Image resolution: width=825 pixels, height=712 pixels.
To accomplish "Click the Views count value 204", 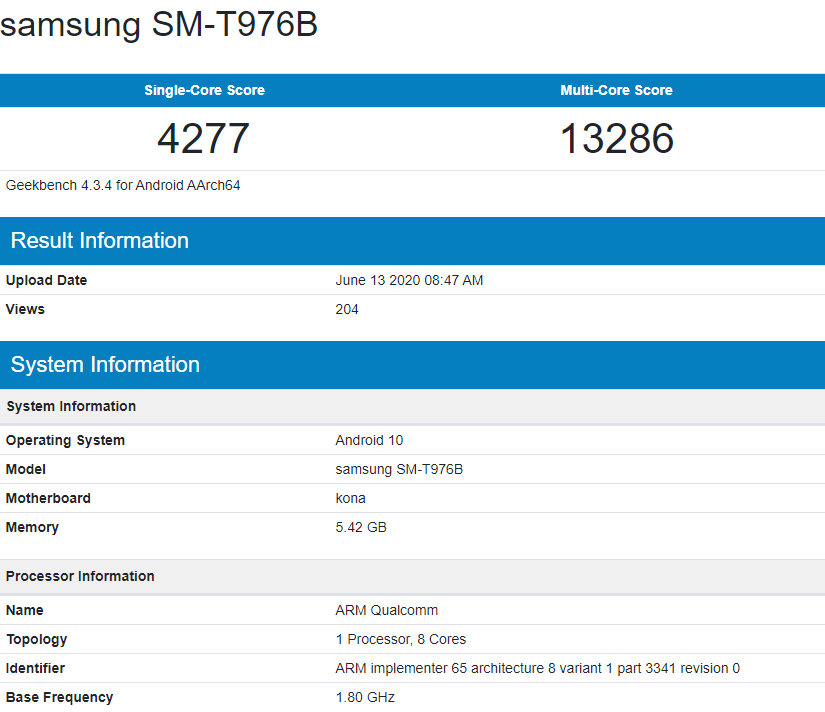I will [x=347, y=309].
